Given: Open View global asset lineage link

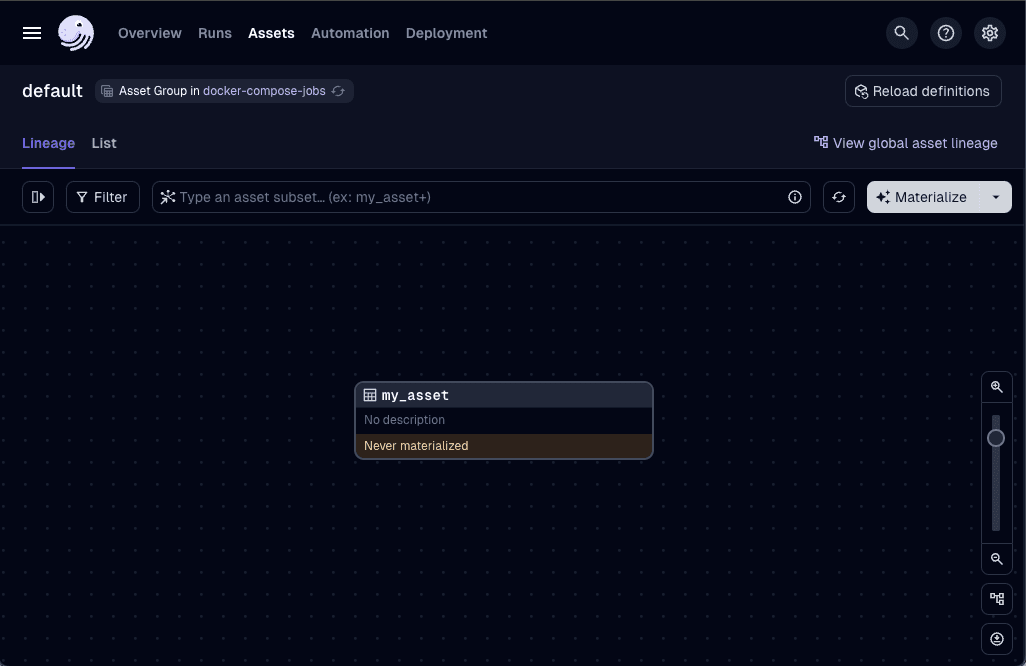Looking at the screenshot, I should (x=906, y=143).
